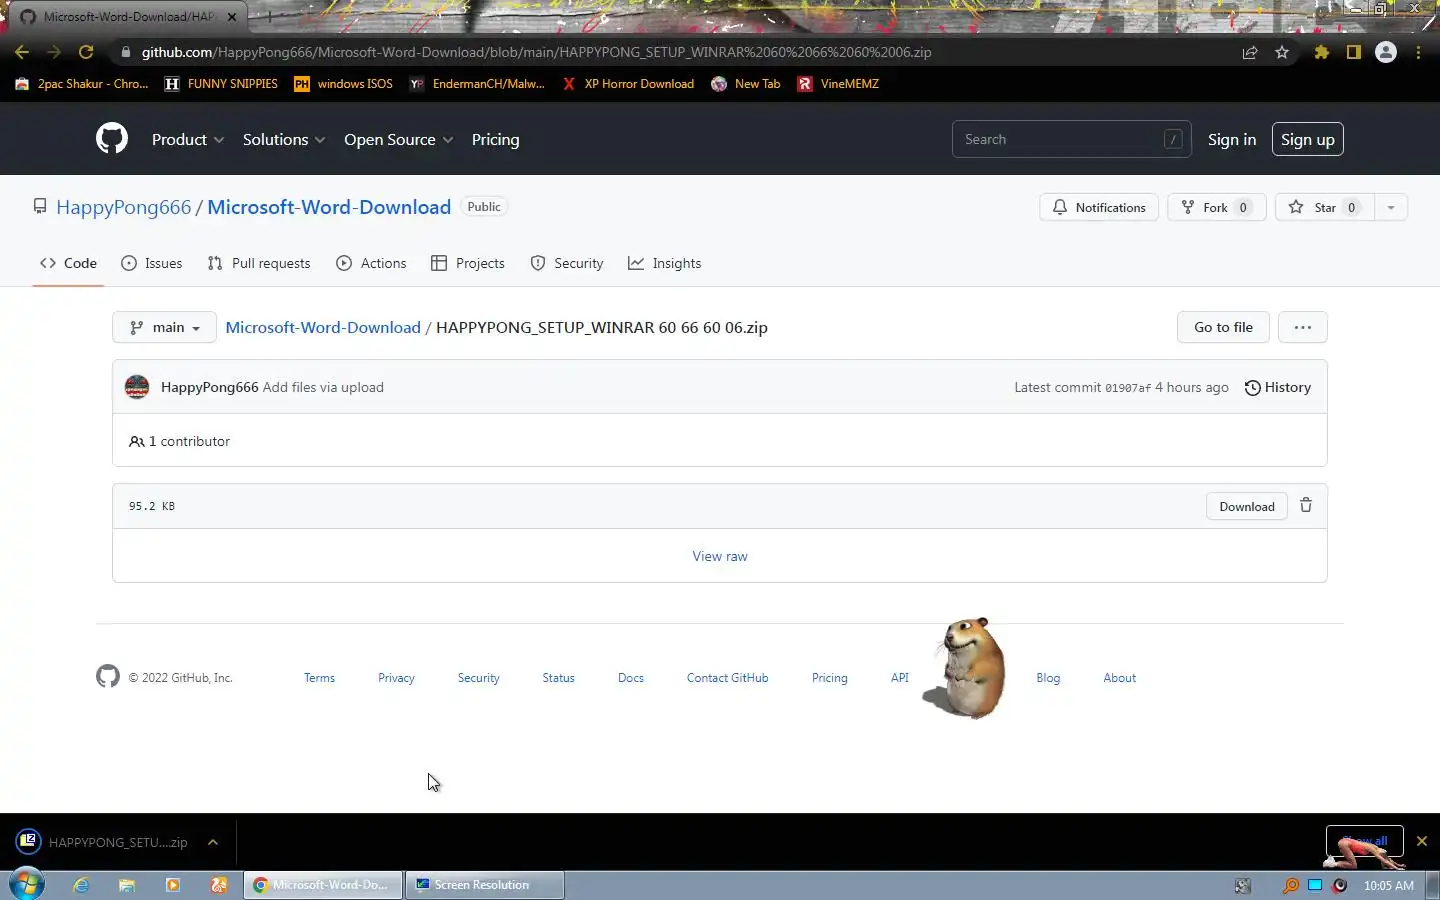Open Windows Explorer folder in taskbar
The image size is (1440, 900).
pos(127,885)
